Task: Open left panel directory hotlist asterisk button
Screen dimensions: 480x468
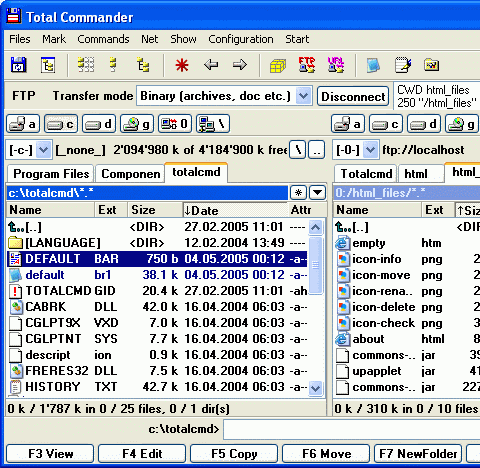Action: click(x=298, y=192)
